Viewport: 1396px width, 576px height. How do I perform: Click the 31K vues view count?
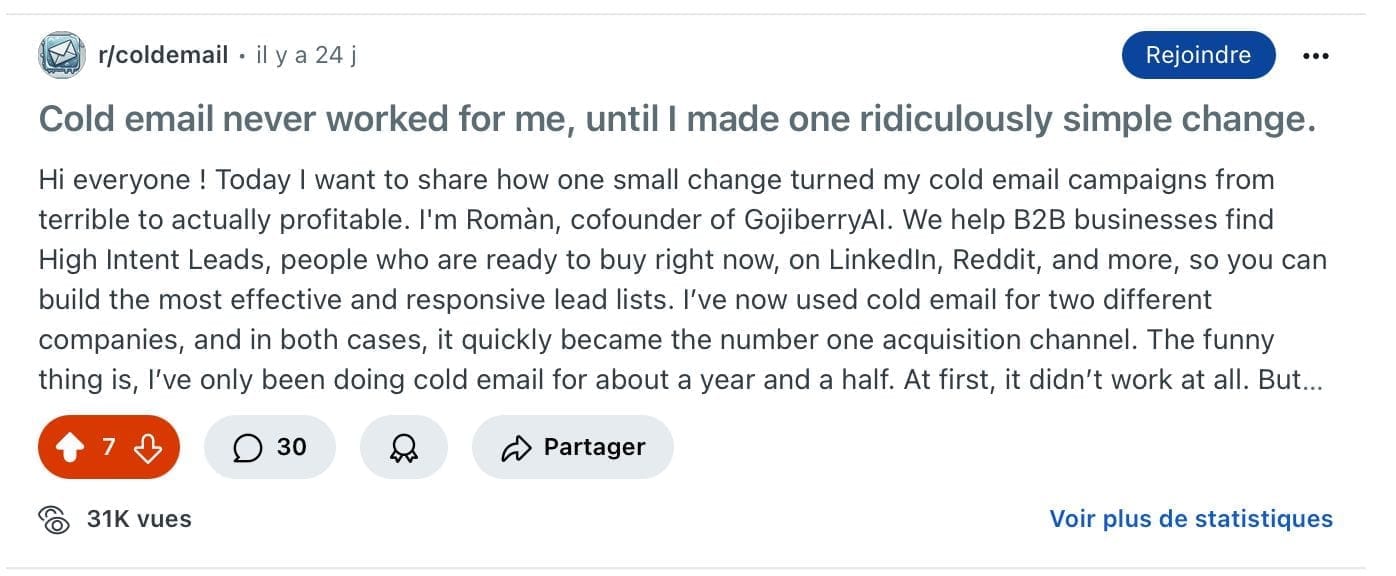click(139, 519)
